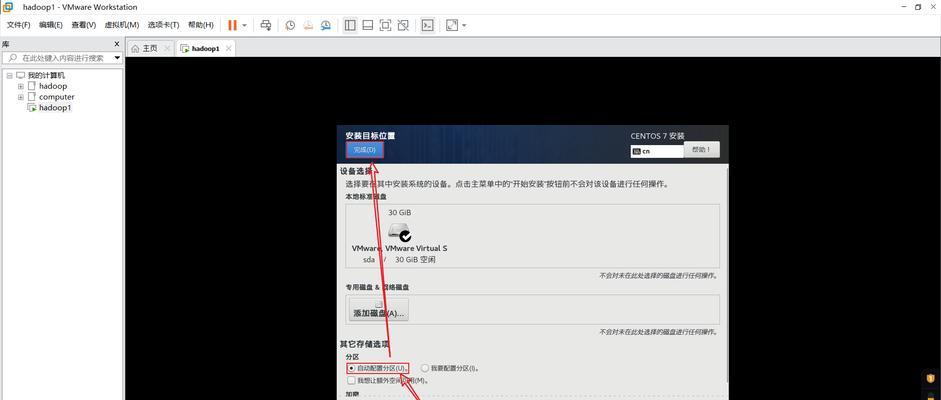This screenshot has width=941, height=400.
Task: Open the 帮助(H) menu
Action: (x=200, y=25)
